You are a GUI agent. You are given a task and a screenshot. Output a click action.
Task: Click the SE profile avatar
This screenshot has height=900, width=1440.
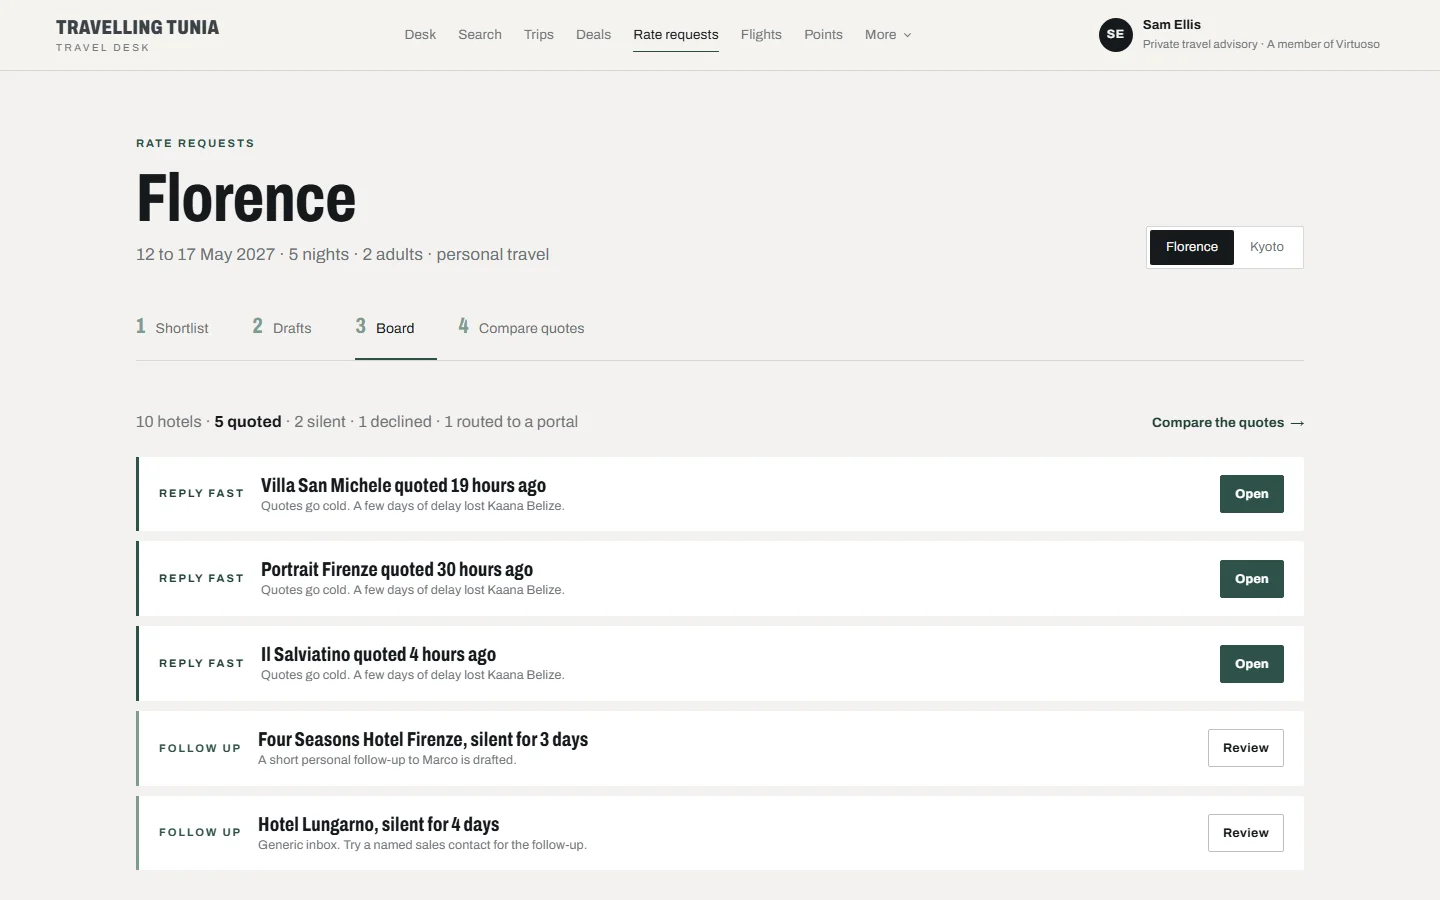pyautogui.click(x=1115, y=35)
